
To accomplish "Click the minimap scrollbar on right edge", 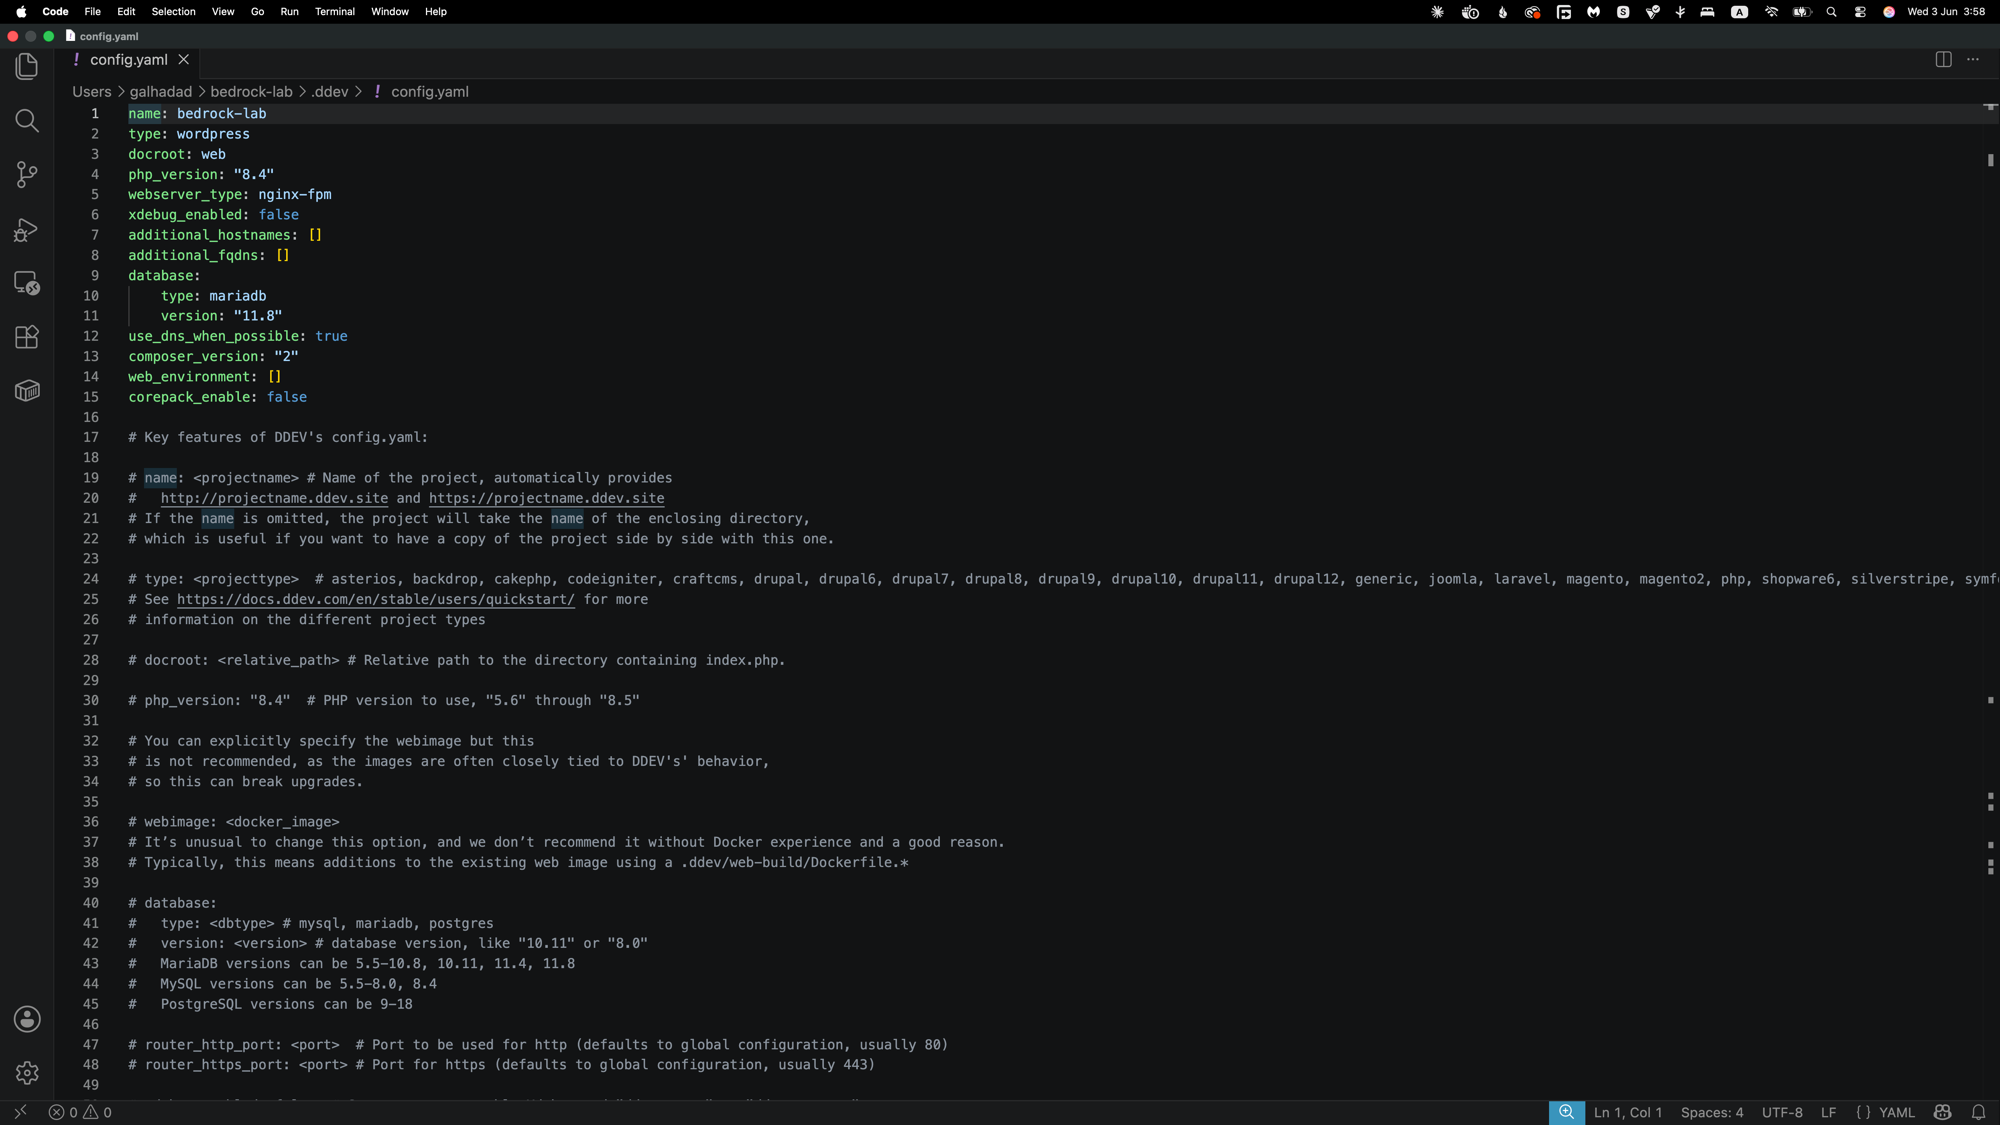I will pyautogui.click(x=1990, y=600).
